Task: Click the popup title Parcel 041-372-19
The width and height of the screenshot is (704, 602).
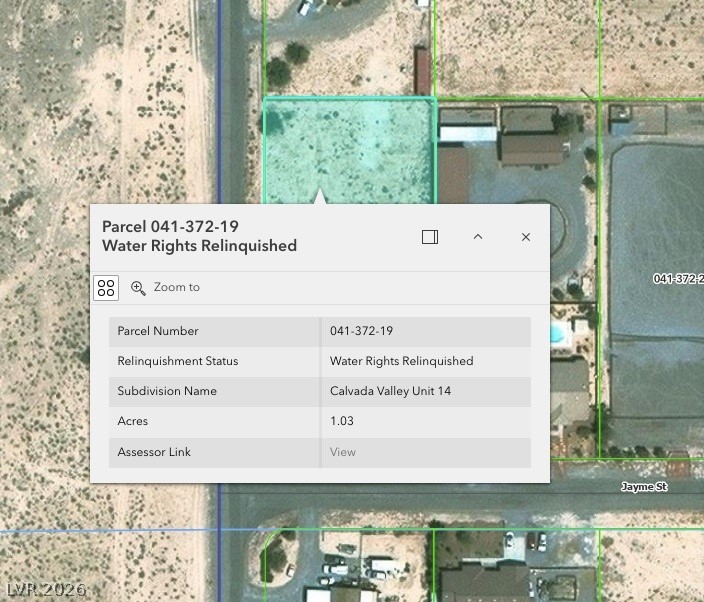Action: click(x=170, y=227)
